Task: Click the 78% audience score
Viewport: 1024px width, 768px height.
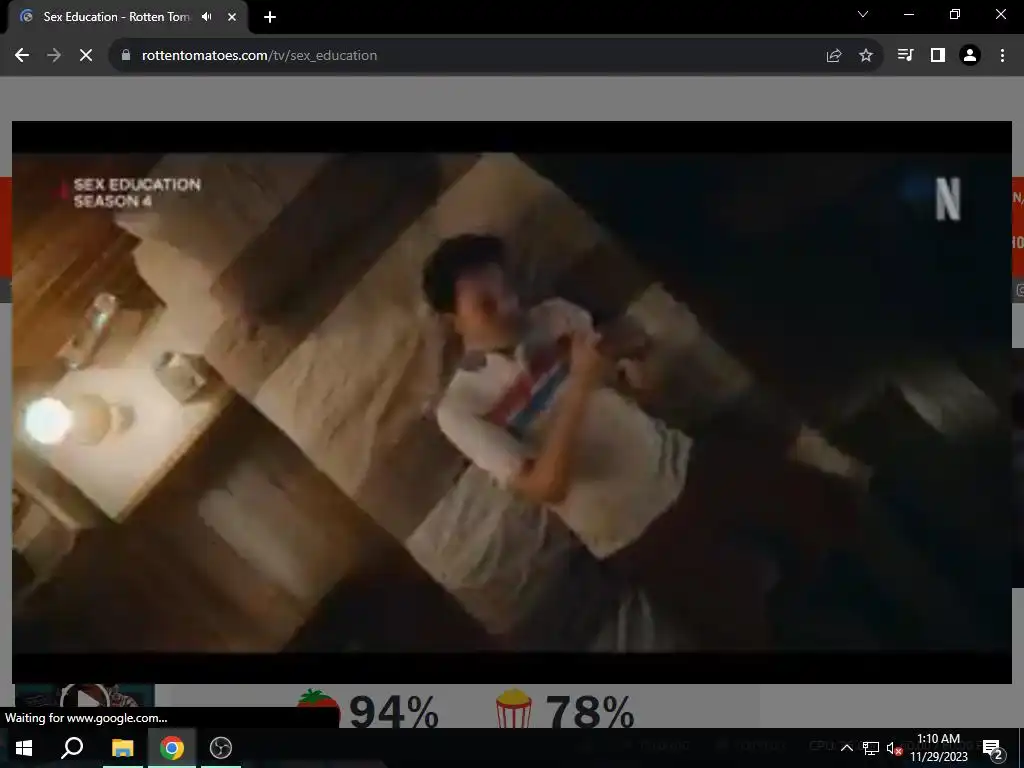Action: tap(590, 711)
